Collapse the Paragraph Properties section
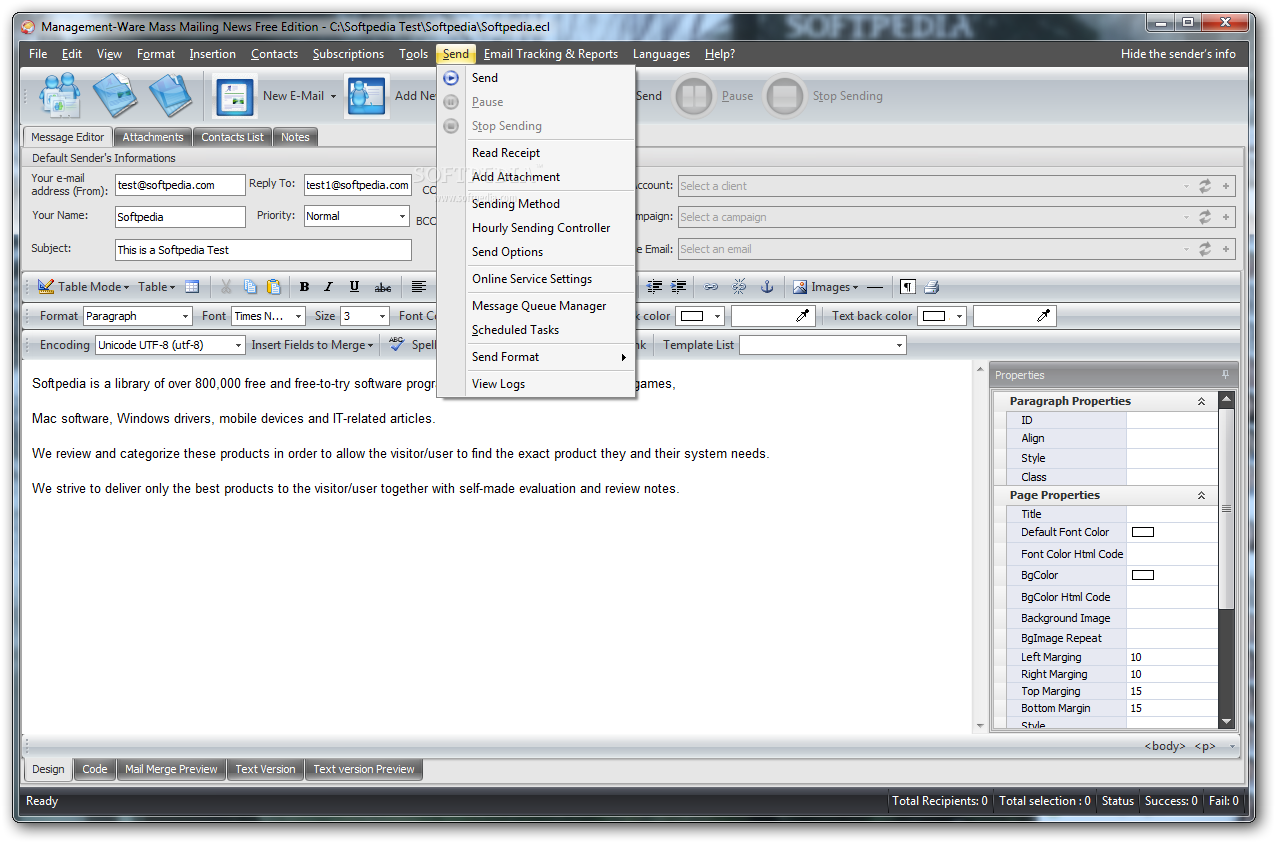Screen dimensions: 1276x843 pos(1201,401)
